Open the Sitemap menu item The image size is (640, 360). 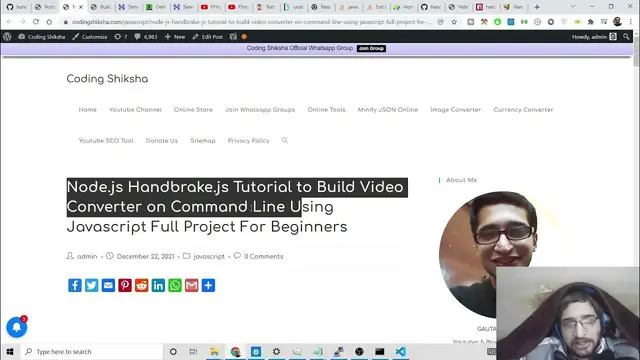point(202,140)
